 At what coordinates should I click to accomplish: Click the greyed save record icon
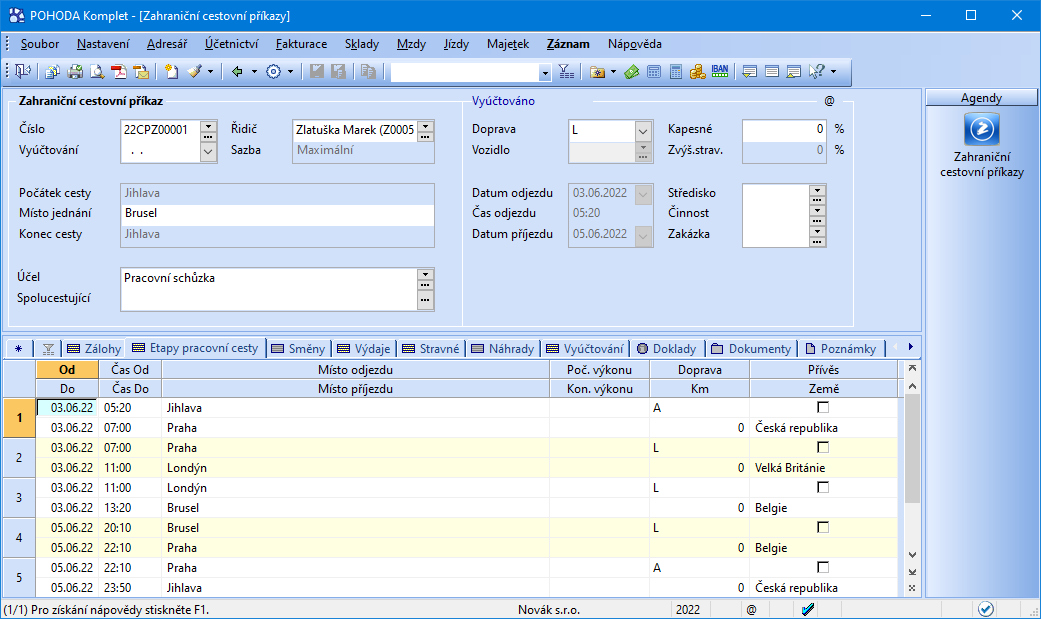(x=317, y=72)
